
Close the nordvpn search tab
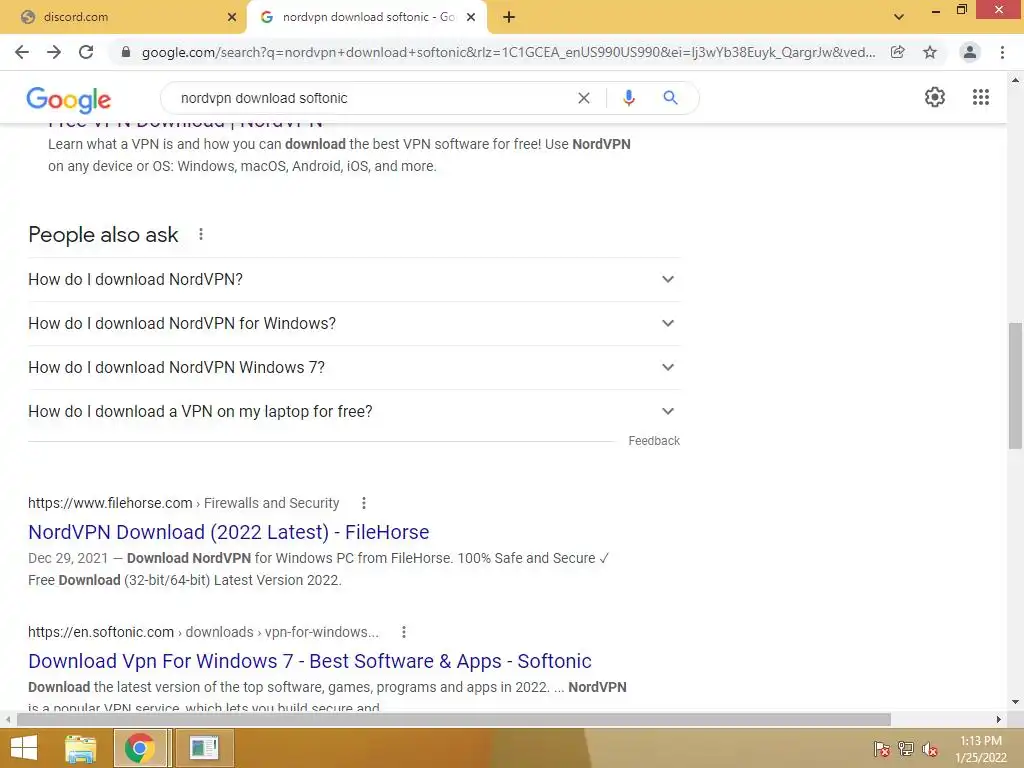pos(471,17)
